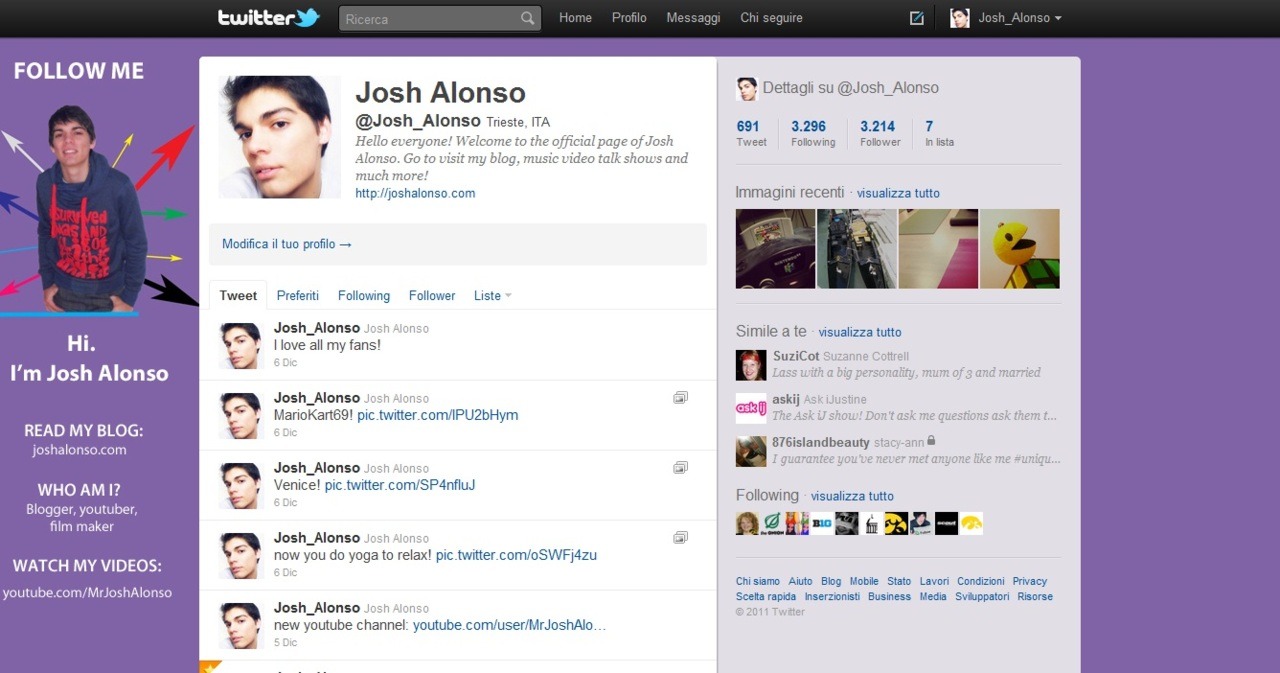
Task: Open Messaggi in top navigation
Action: tap(693, 18)
